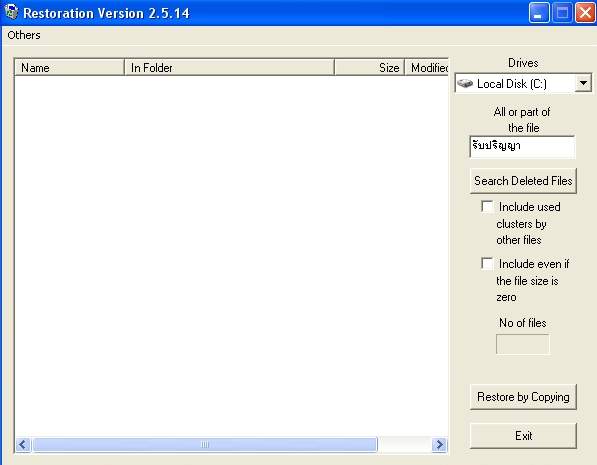Click the Exit button
This screenshot has height=465, width=597.
click(523, 436)
